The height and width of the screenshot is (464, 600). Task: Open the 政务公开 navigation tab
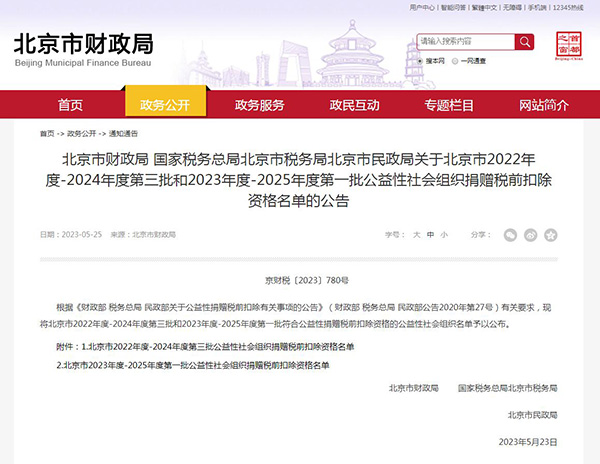click(x=164, y=105)
